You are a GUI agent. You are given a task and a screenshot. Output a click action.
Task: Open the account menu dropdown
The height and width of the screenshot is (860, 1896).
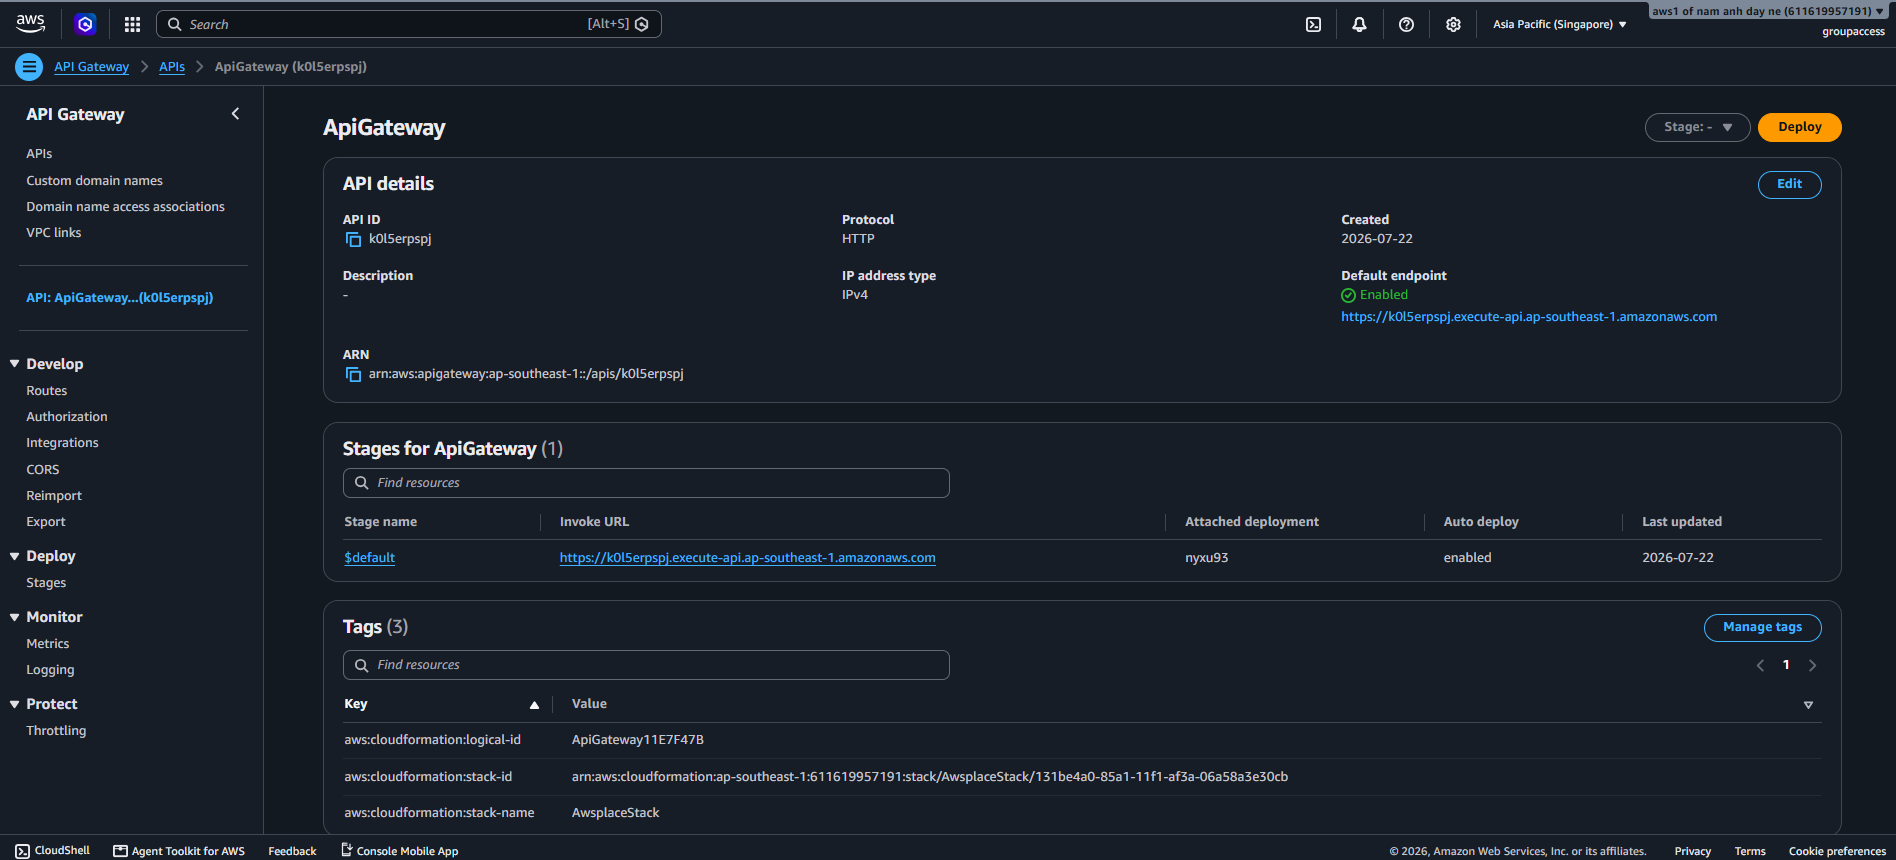point(1768,11)
